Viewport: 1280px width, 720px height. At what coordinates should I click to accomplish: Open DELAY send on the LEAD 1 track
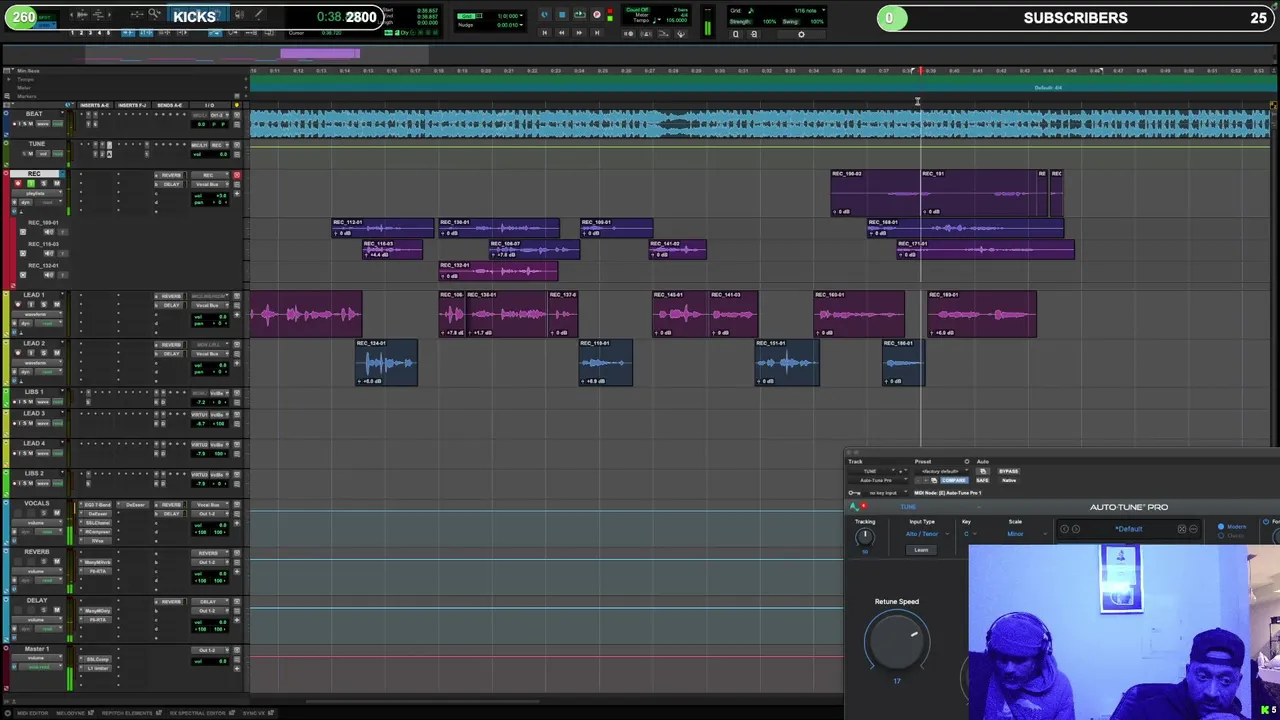coord(170,305)
